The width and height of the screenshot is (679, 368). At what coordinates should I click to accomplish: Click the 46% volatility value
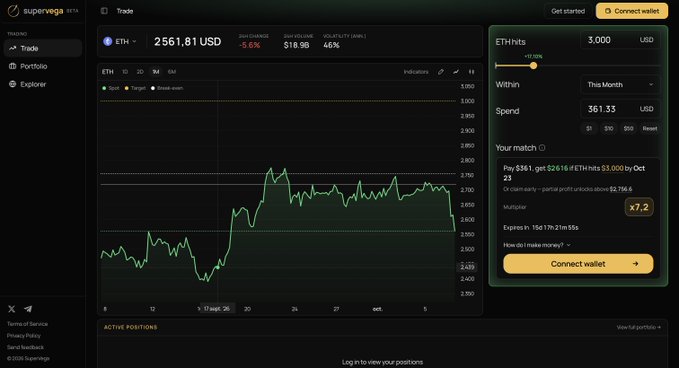click(331, 45)
